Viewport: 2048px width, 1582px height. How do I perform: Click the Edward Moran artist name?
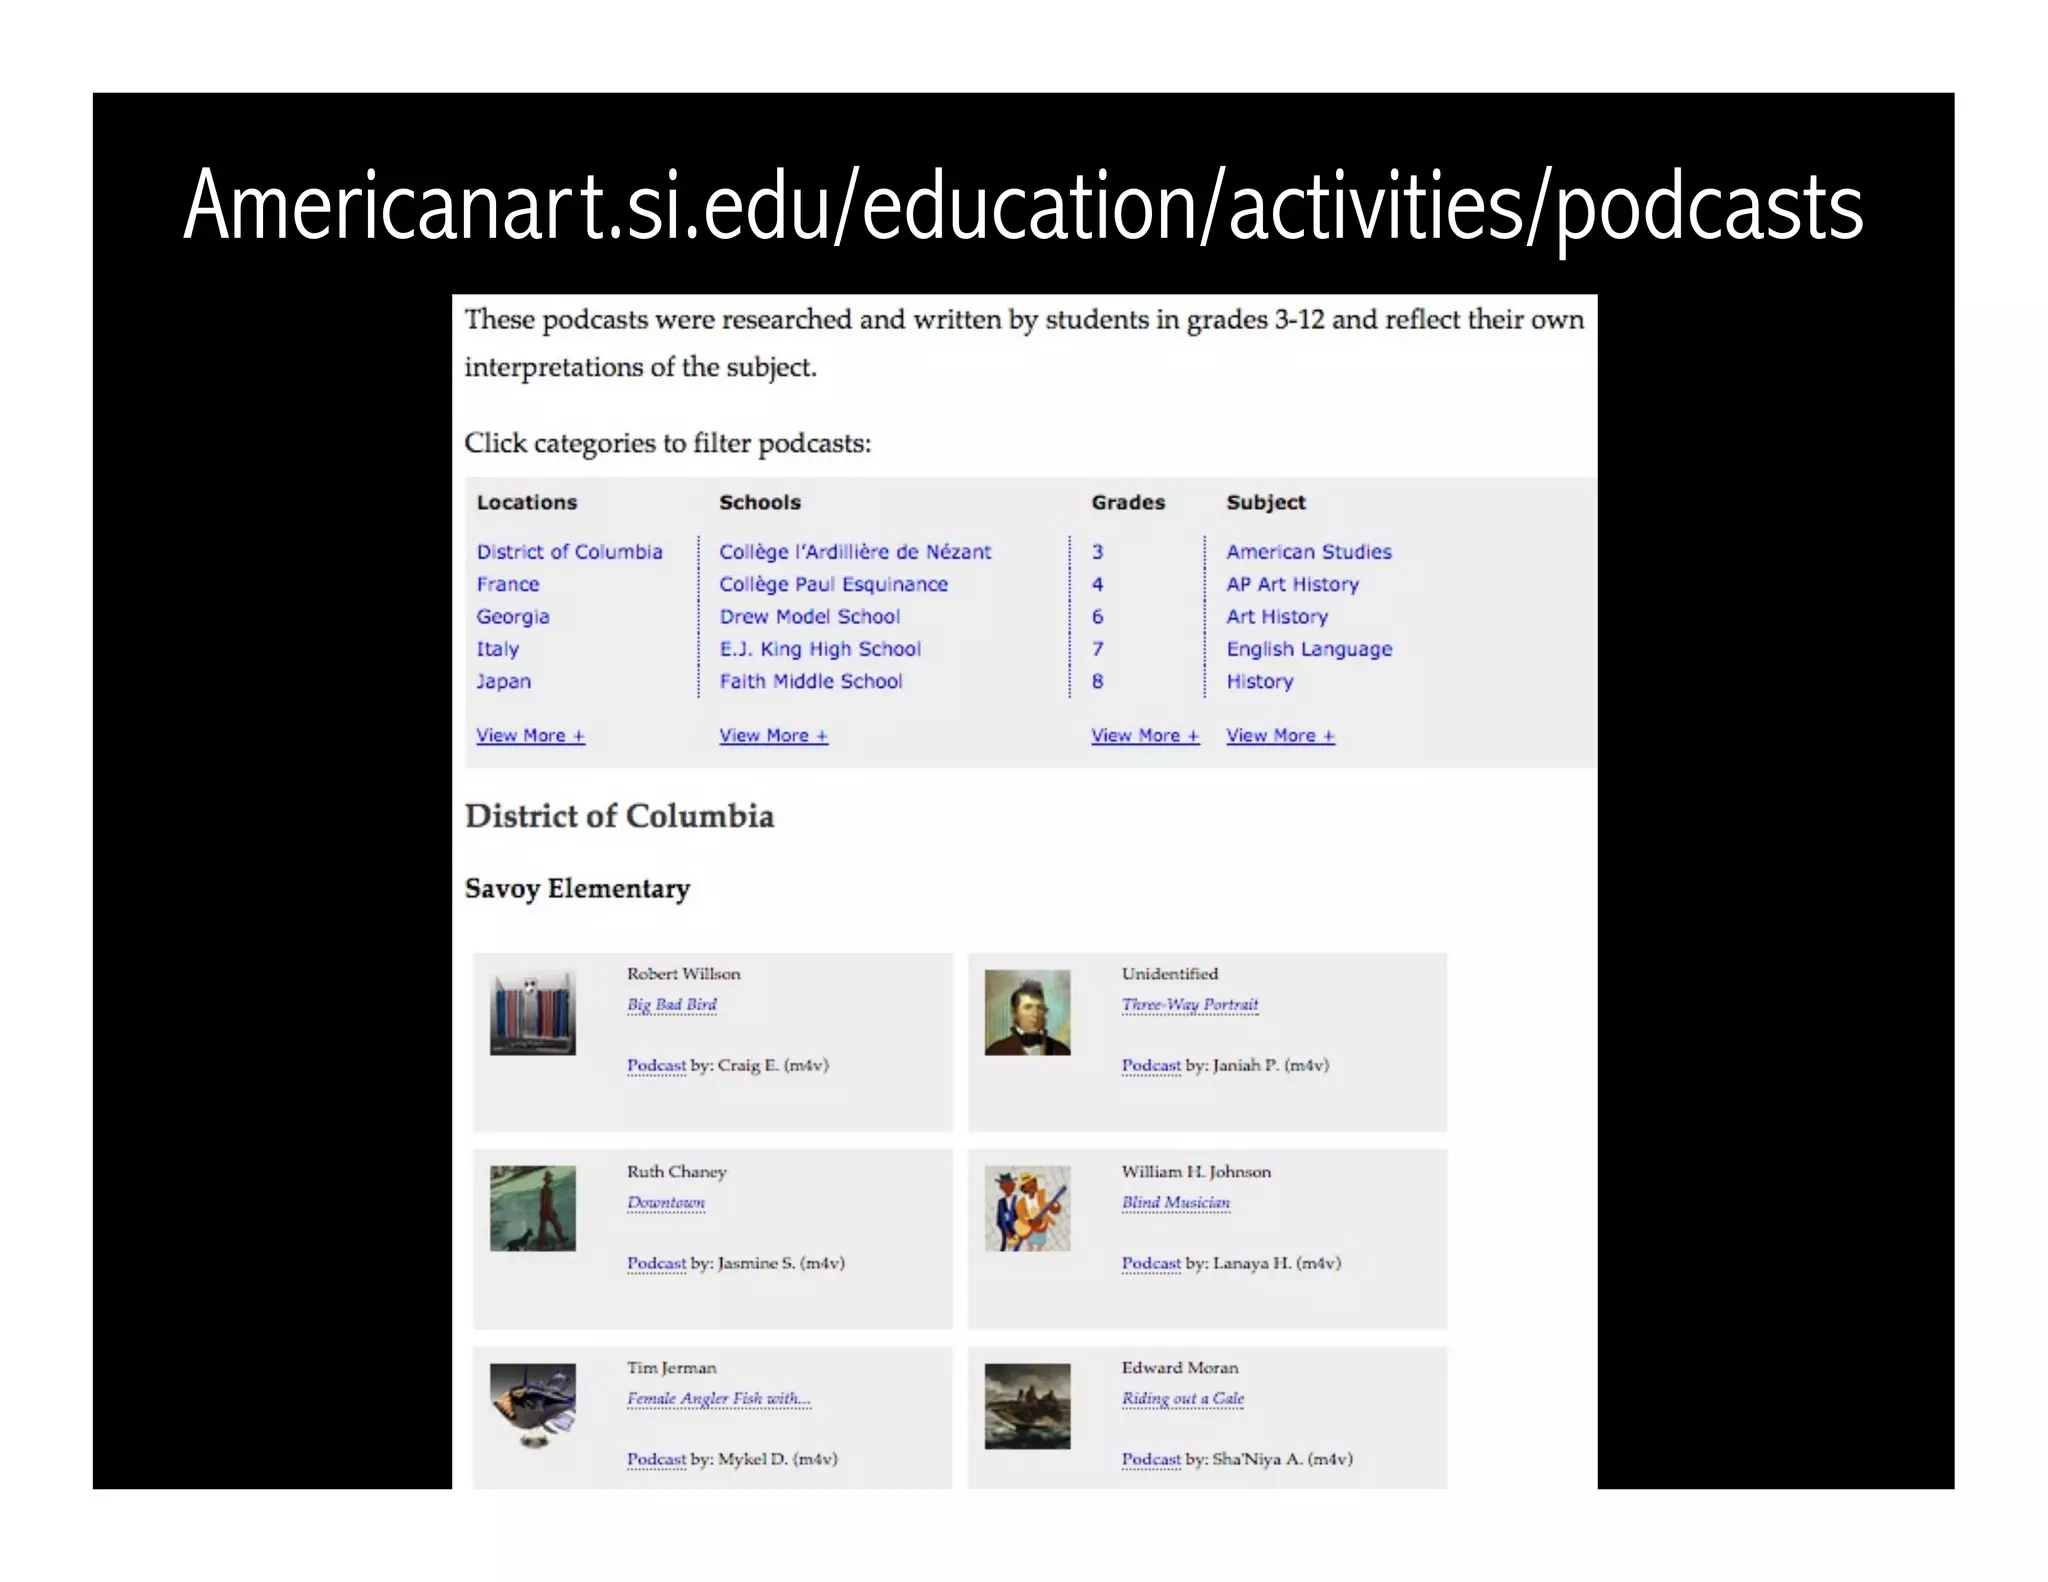click(1180, 1368)
